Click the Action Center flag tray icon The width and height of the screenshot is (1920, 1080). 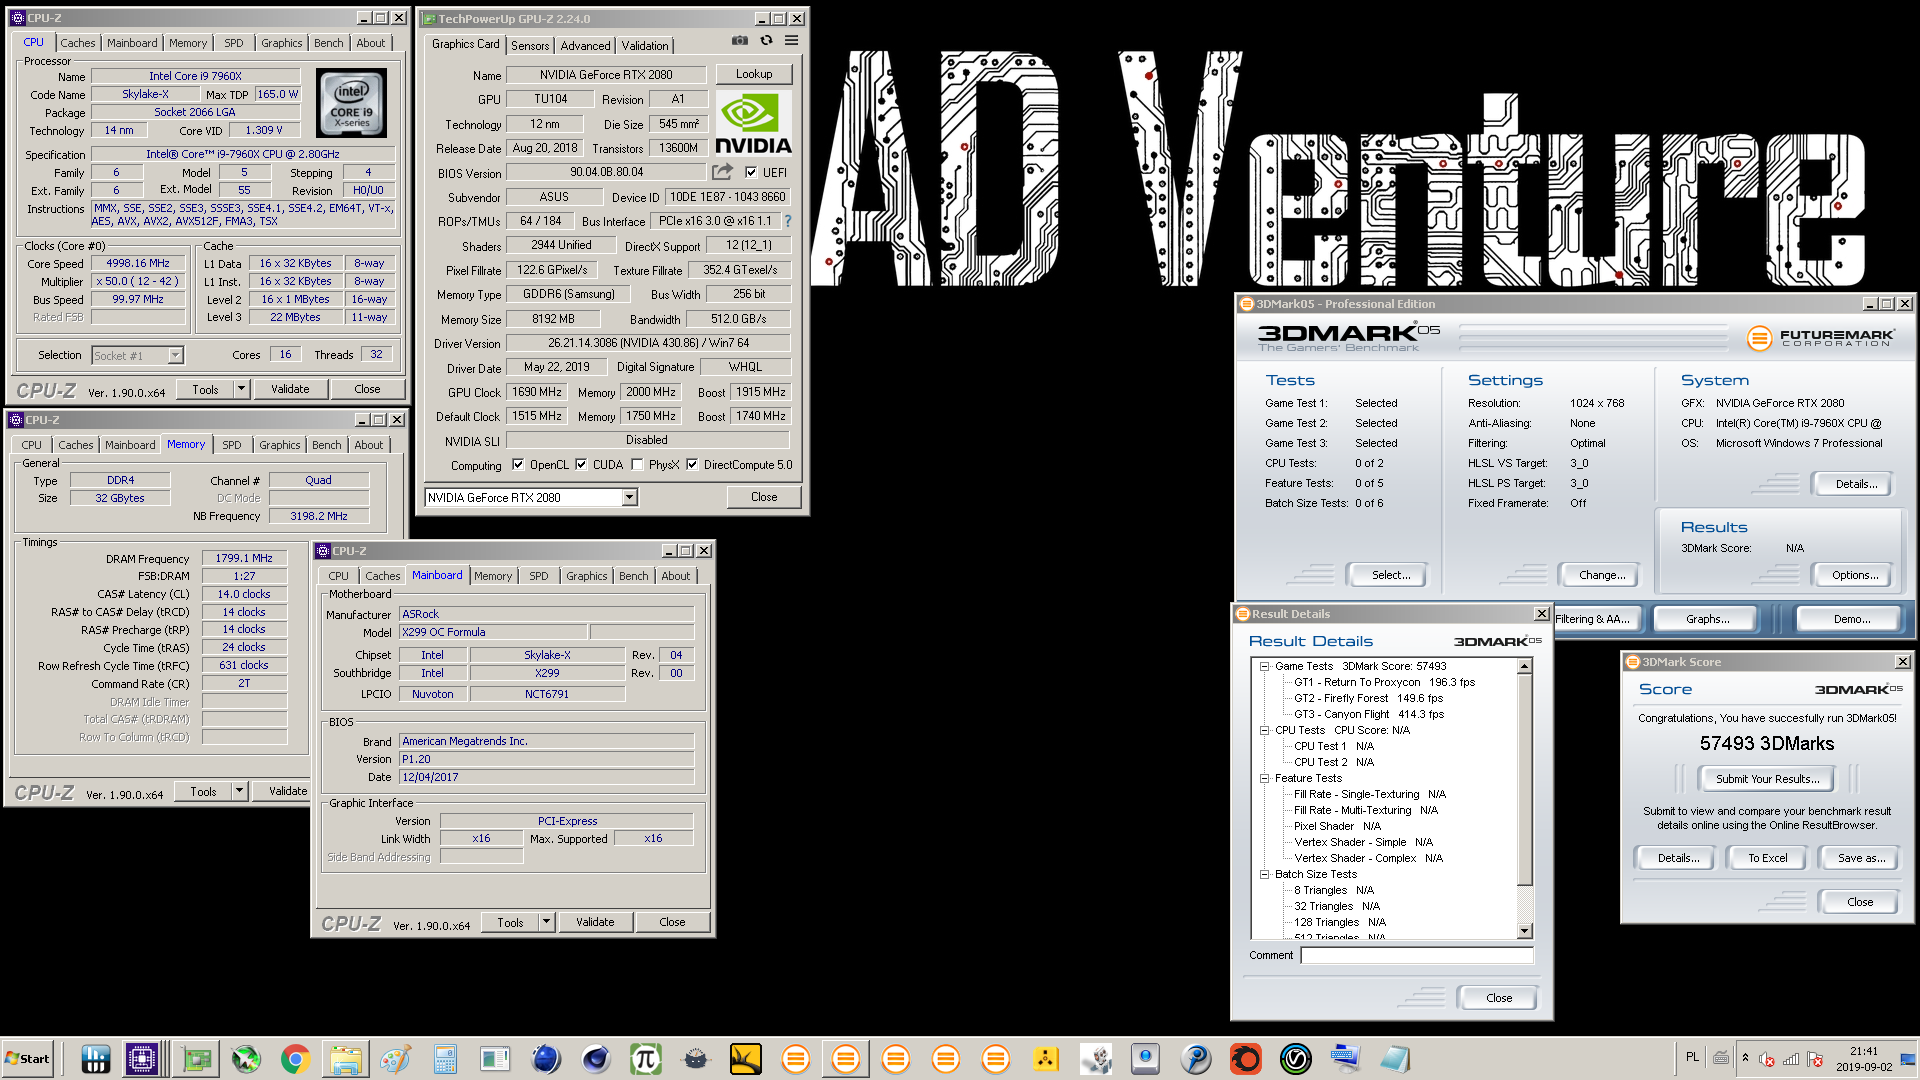click(1815, 1058)
